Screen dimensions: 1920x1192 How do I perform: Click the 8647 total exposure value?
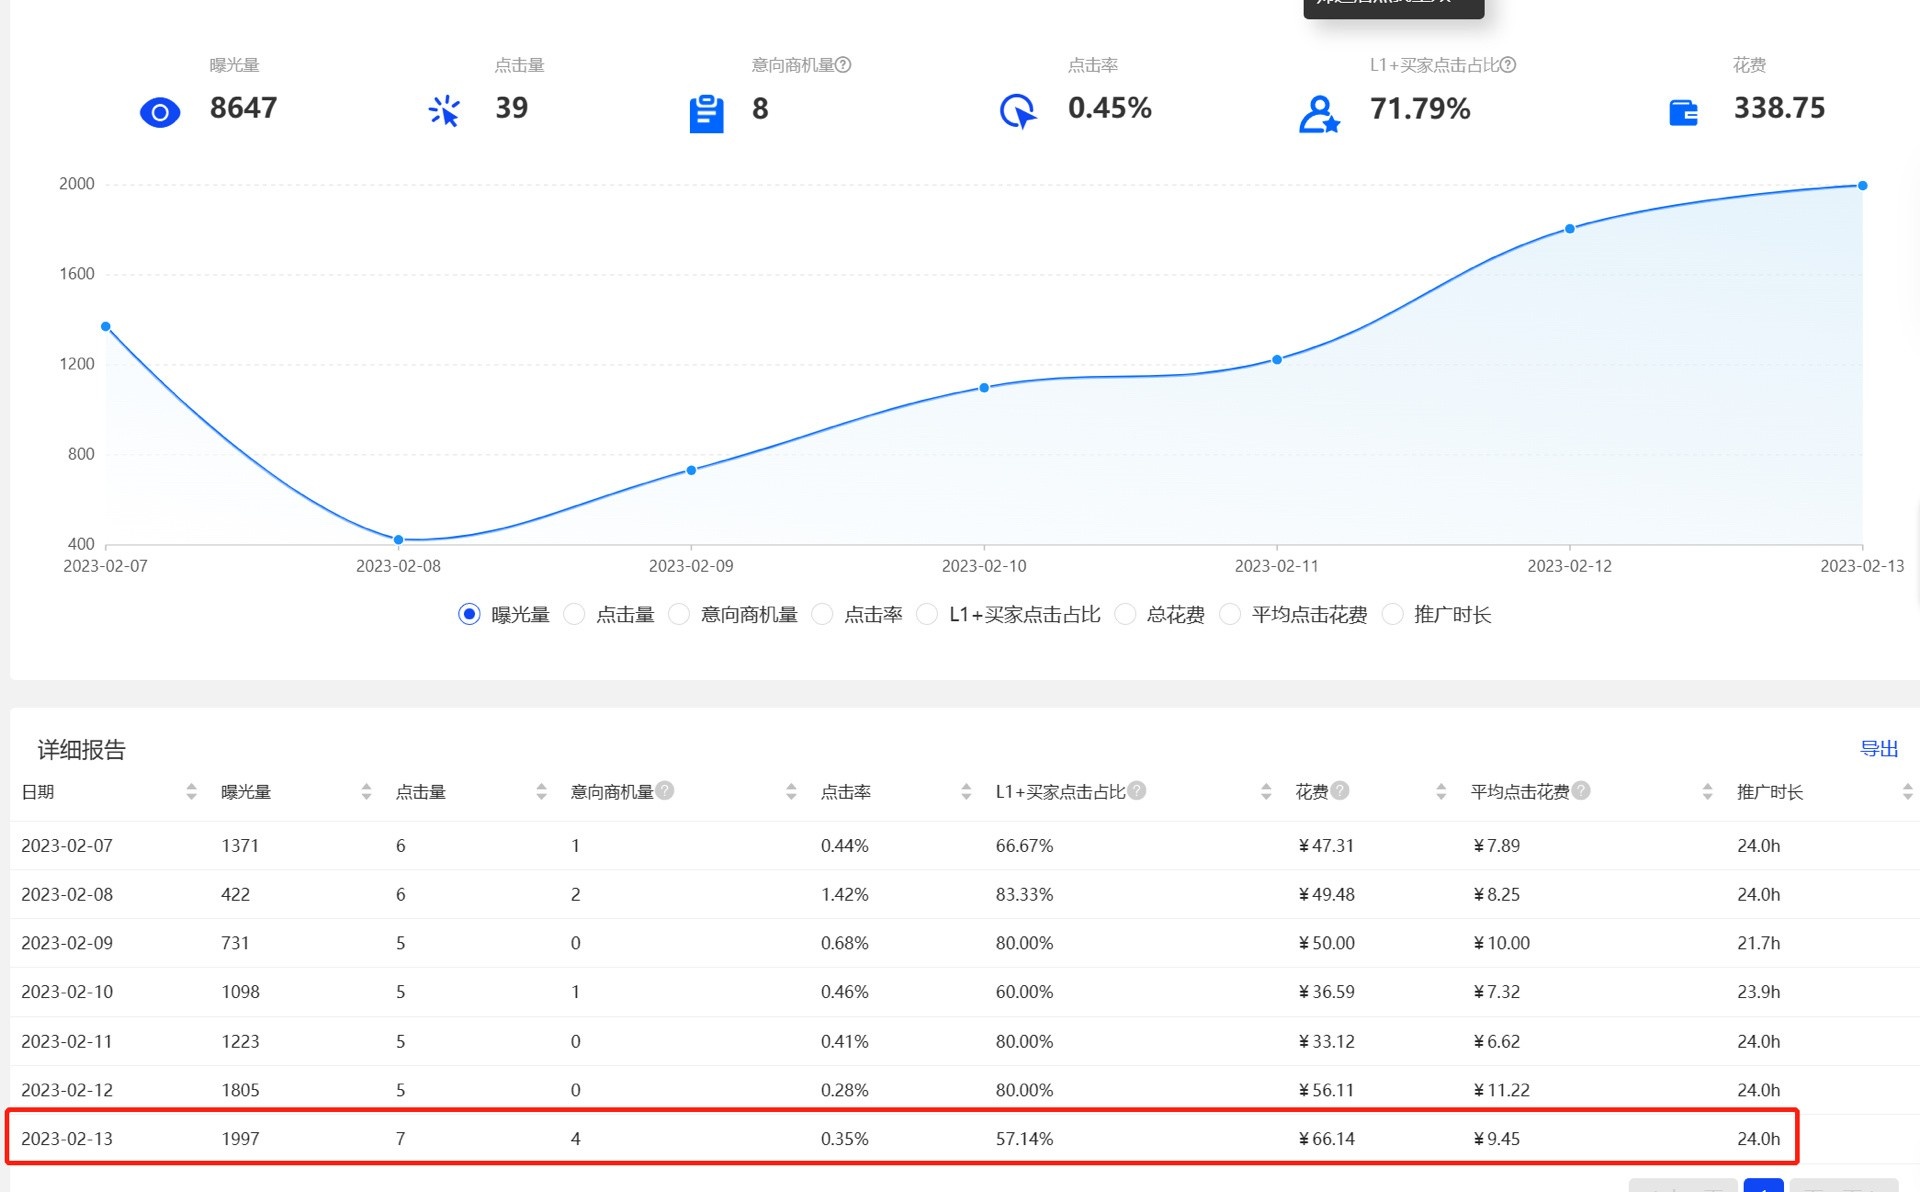tap(243, 108)
